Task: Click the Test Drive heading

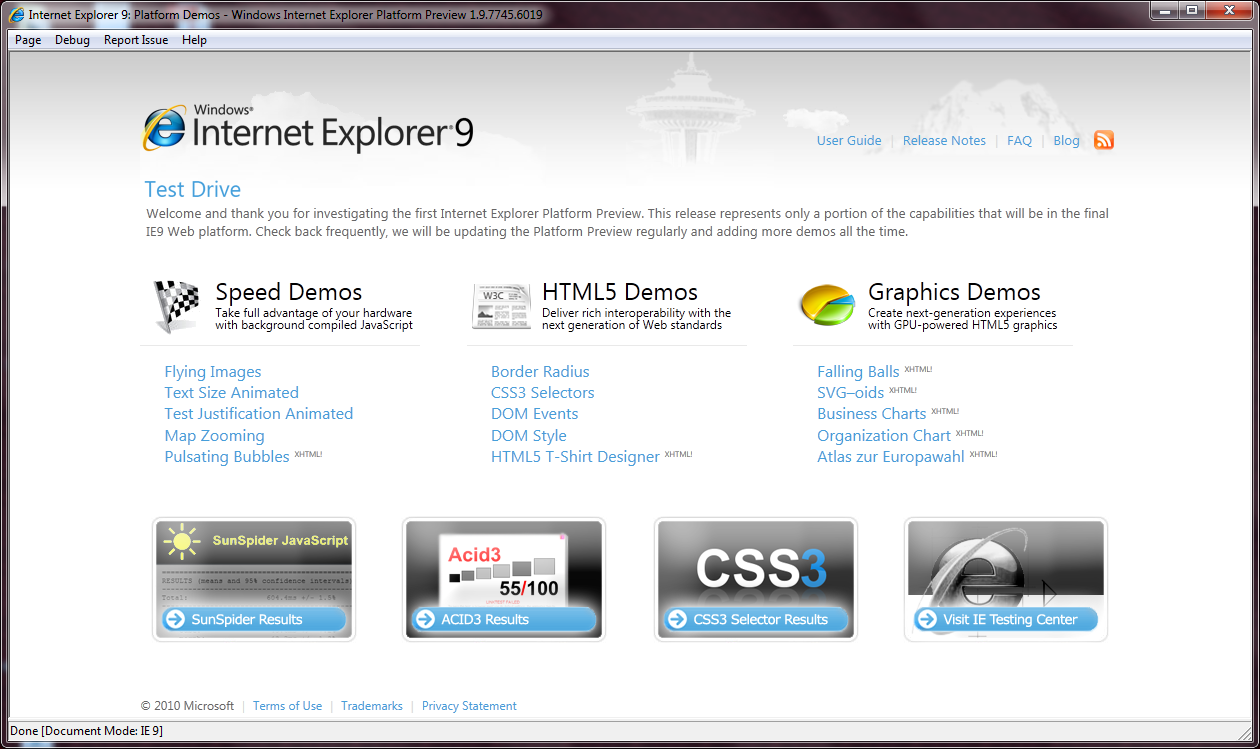Action: tap(193, 190)
